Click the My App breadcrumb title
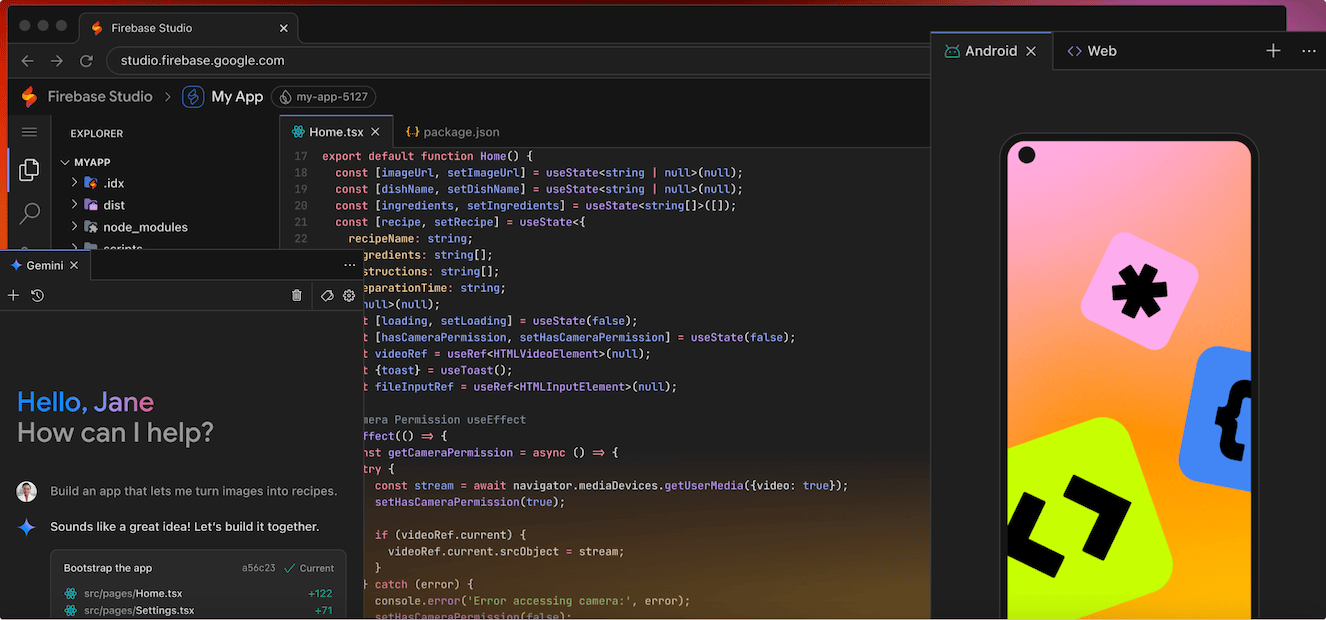This screenshot has width=1326, height=620. pos(237,97)
